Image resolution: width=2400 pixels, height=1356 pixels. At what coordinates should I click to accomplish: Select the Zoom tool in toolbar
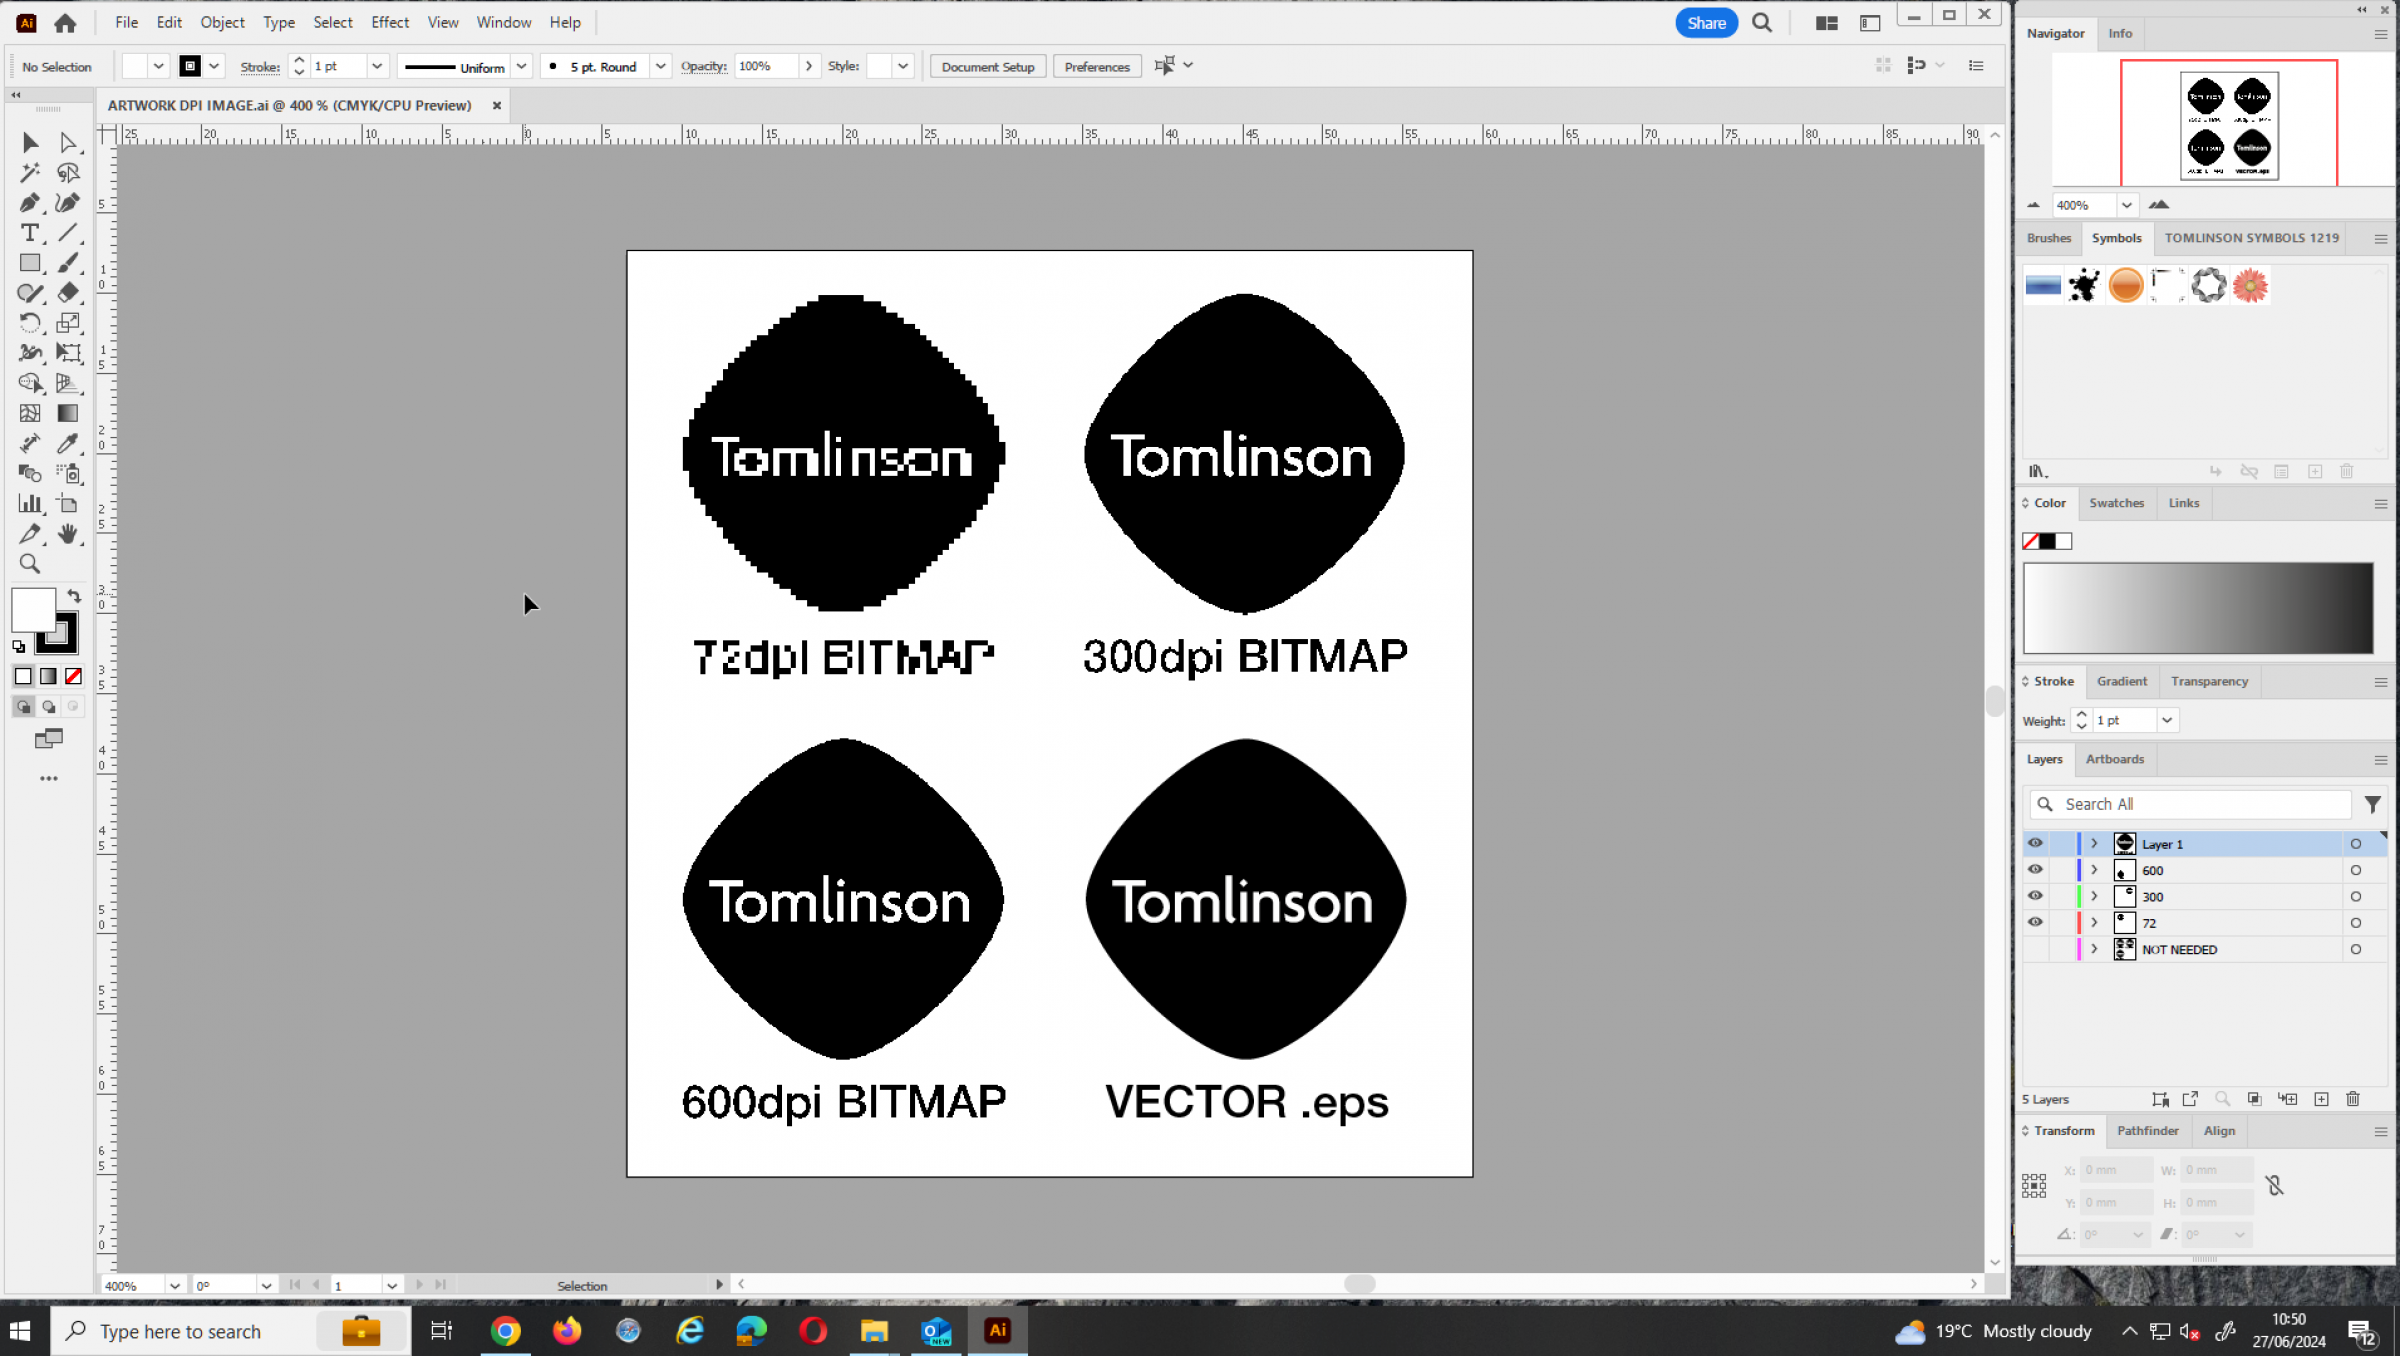[x=30, y=564]
